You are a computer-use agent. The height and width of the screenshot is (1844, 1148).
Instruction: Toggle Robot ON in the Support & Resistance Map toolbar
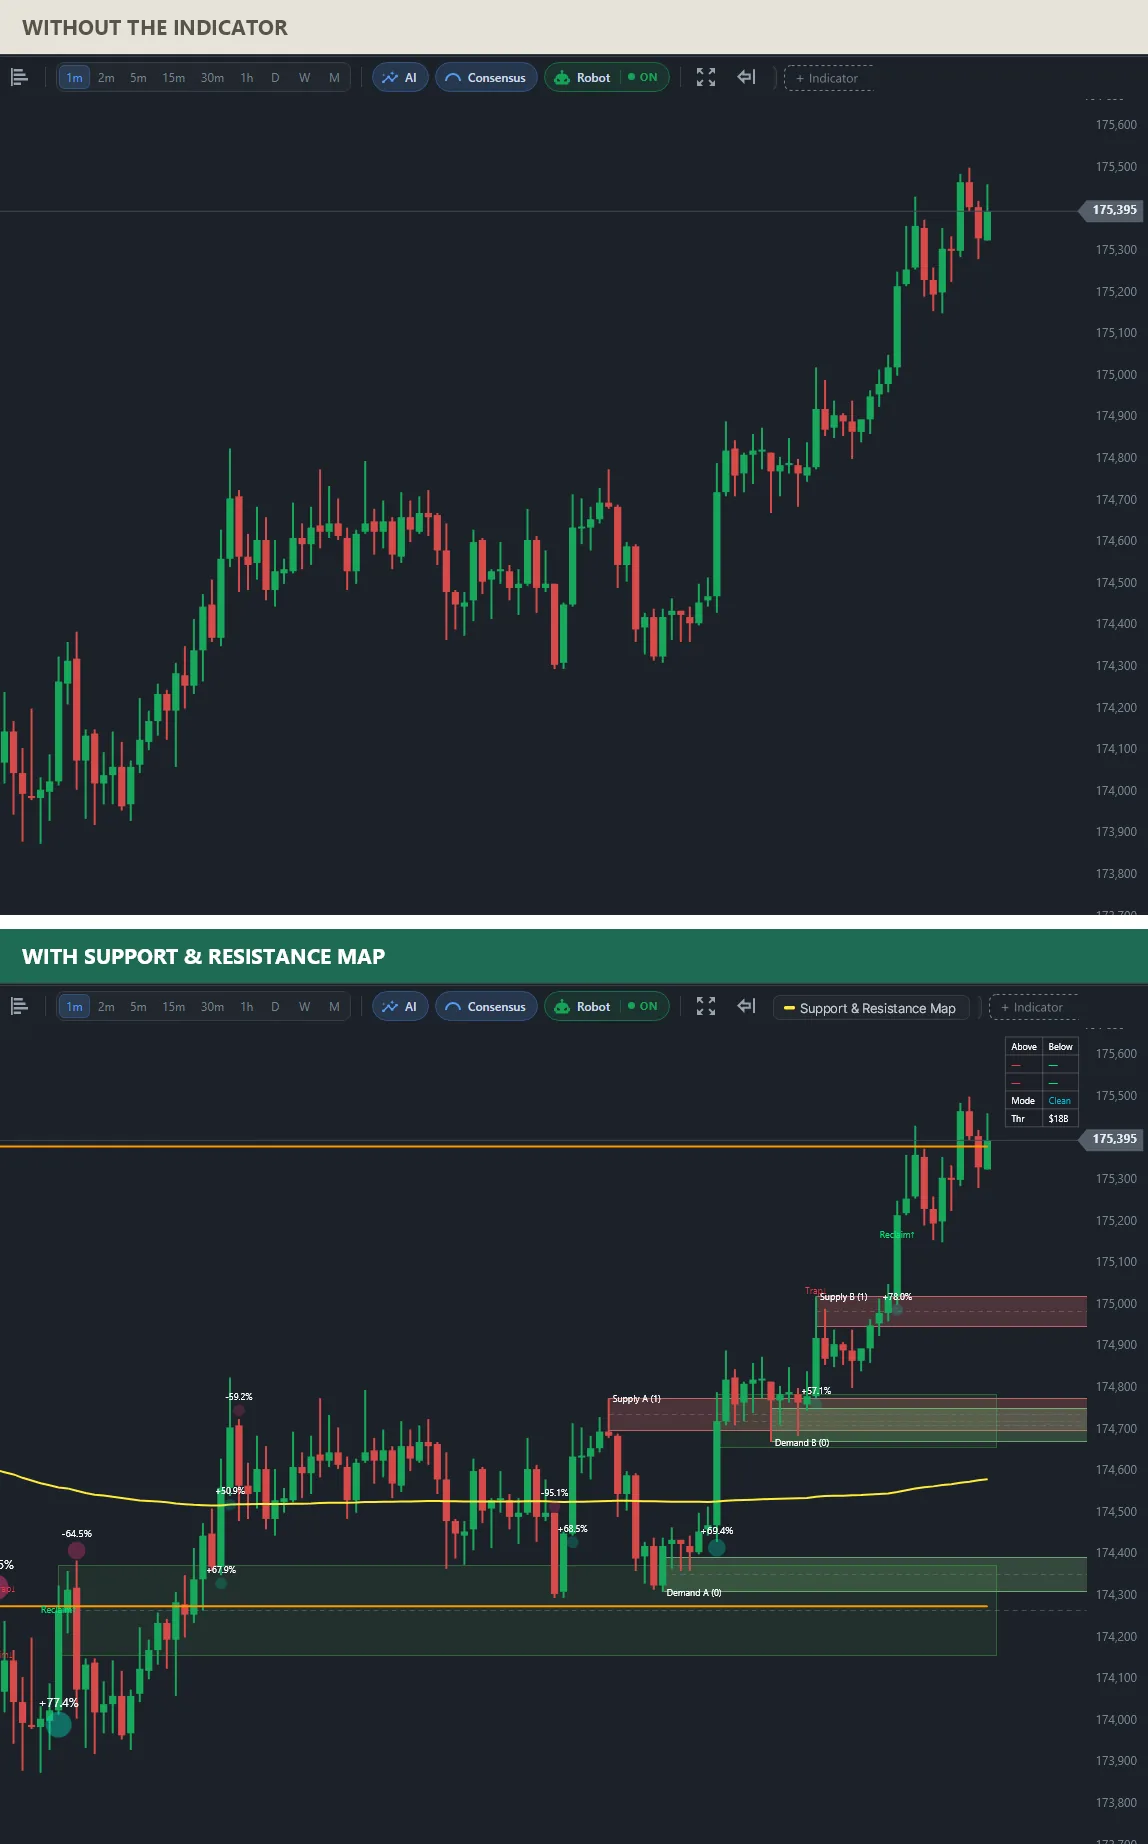tap(606, 1006)
